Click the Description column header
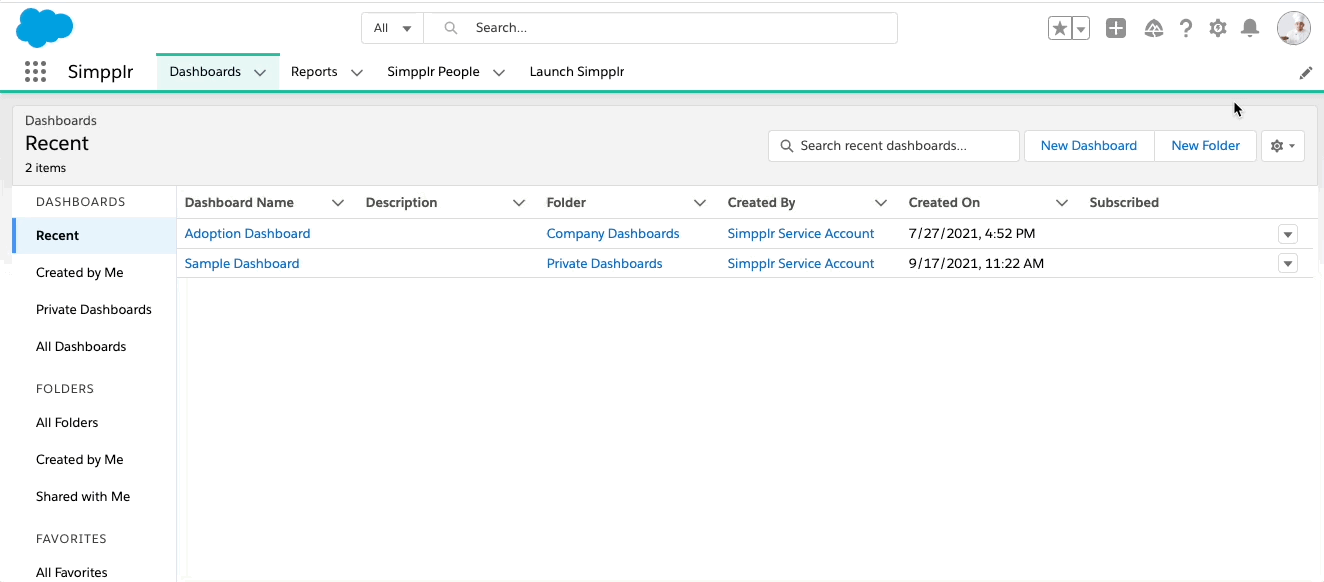The image size is (1324, 582). [401, 203]
